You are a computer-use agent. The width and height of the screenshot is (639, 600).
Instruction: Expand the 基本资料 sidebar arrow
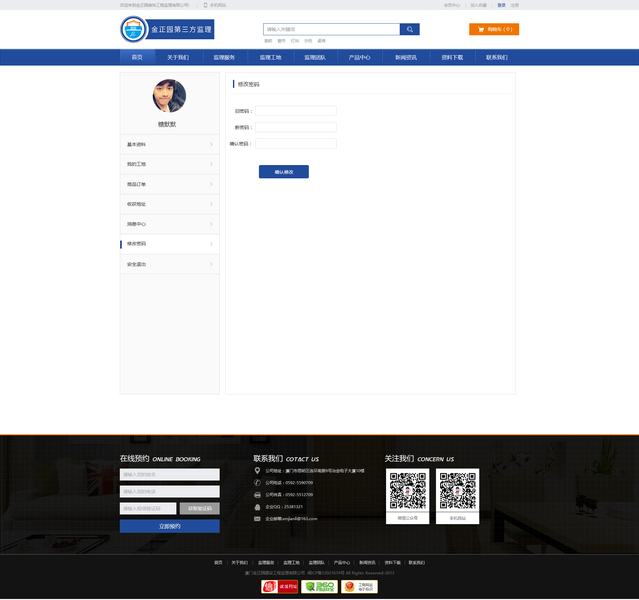(211, 144)
